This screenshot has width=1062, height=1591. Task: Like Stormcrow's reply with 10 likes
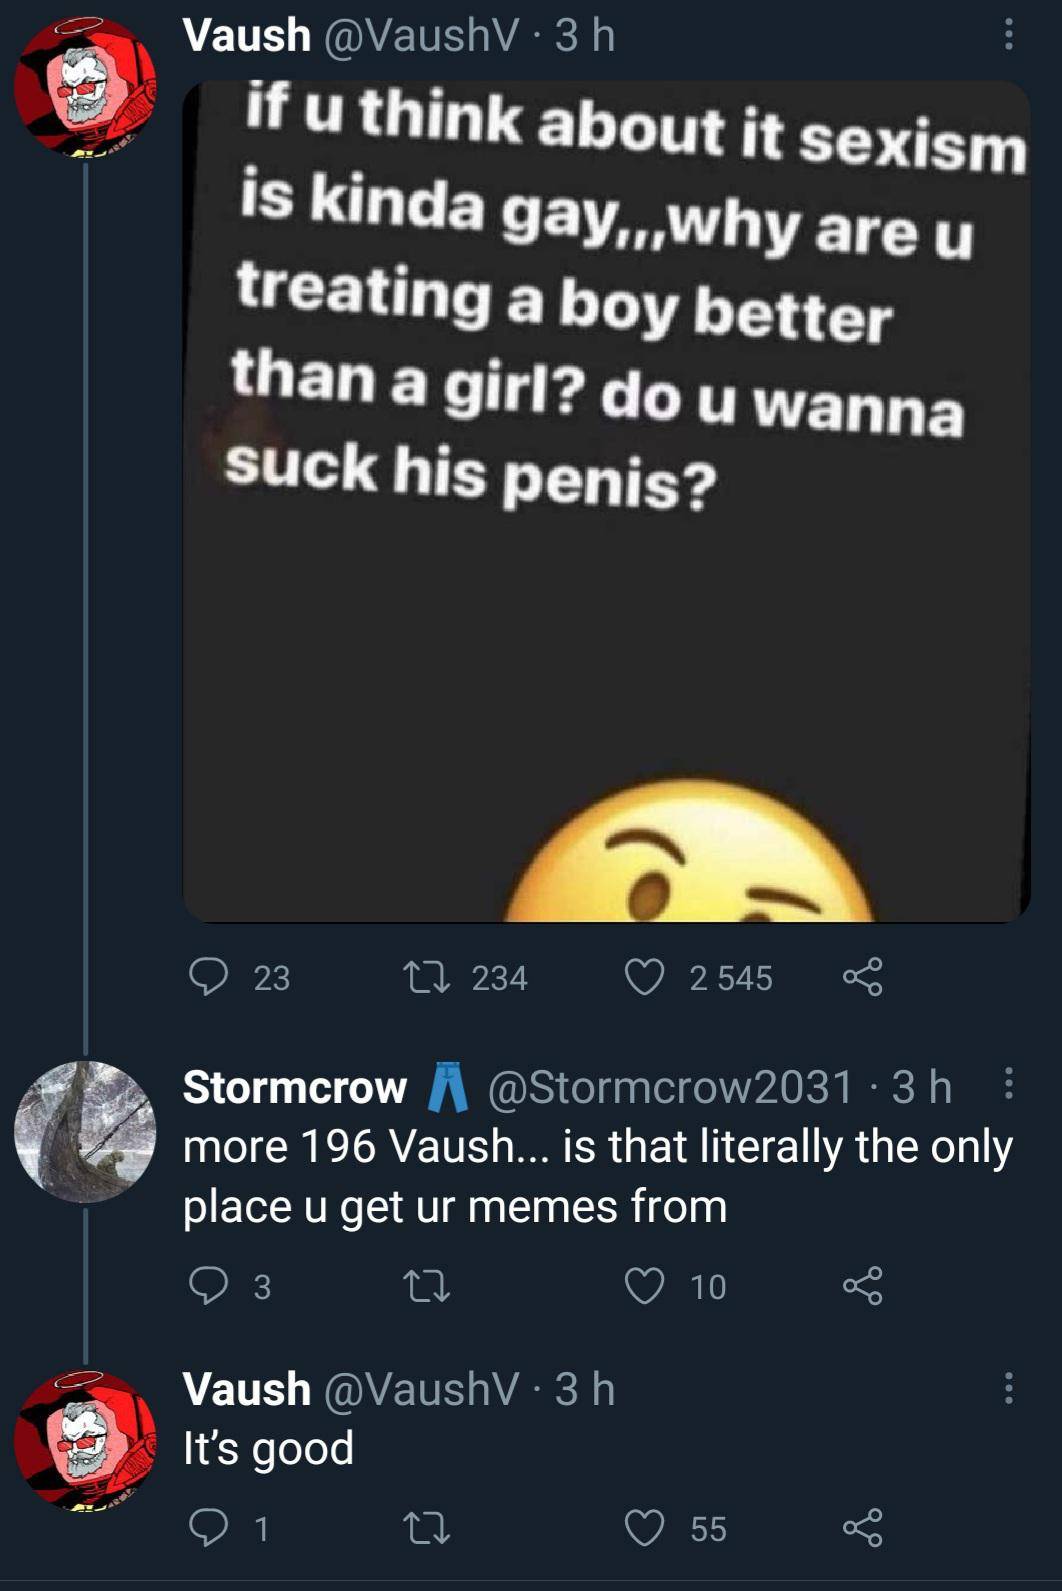645,1286
